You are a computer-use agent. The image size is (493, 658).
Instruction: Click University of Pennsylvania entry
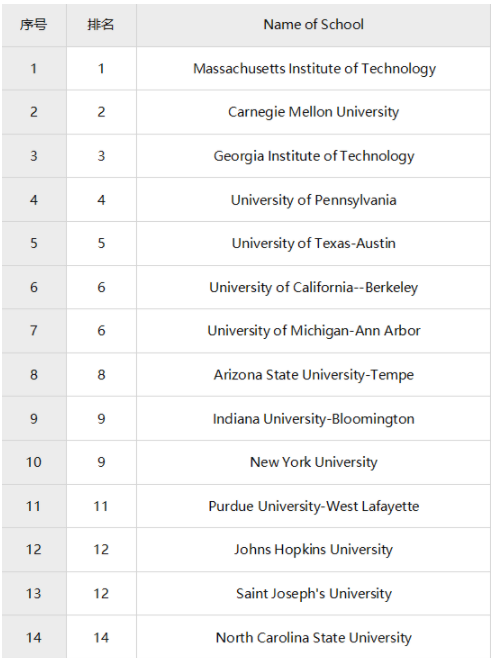tap(313, 200)
